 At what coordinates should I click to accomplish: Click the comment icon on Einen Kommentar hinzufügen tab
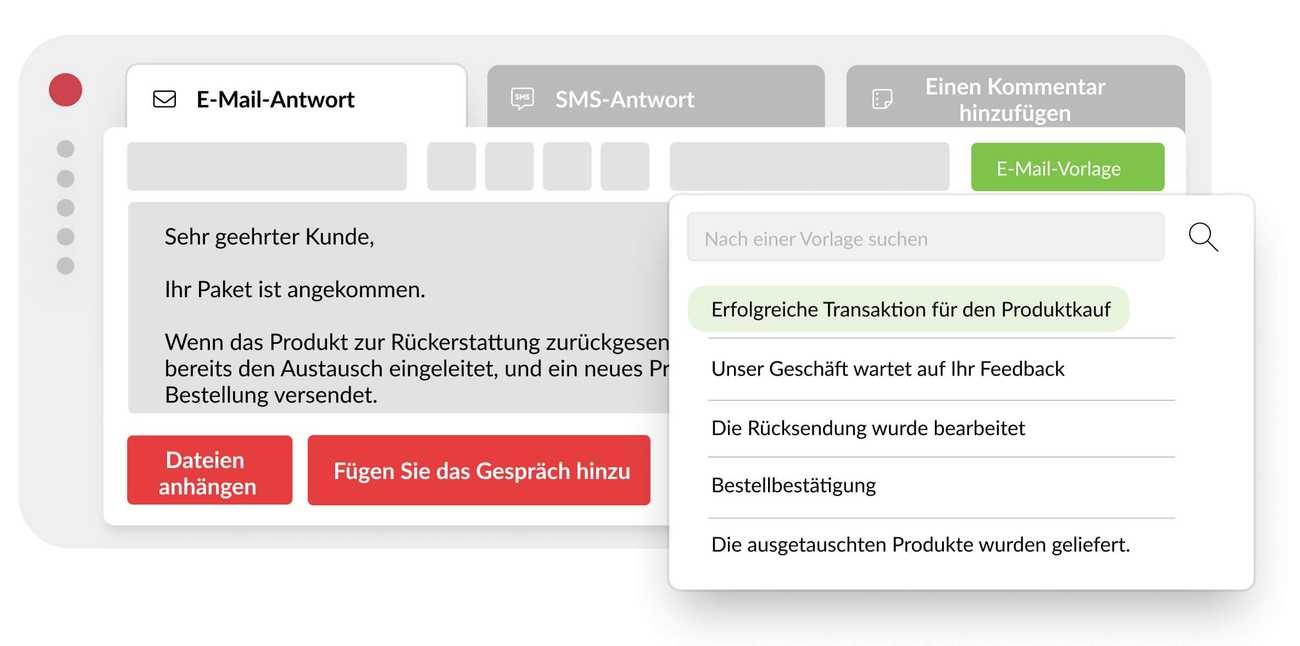point(881,98)
